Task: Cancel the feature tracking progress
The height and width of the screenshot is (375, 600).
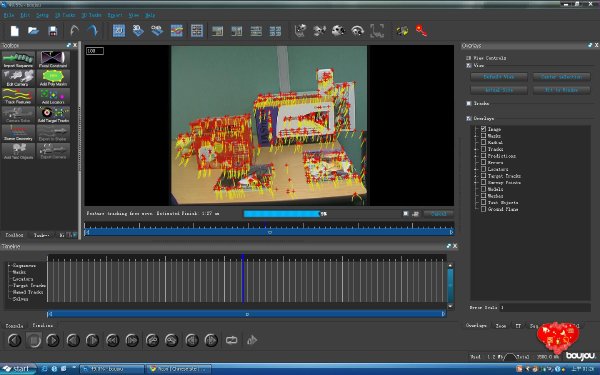Action: 439,214
